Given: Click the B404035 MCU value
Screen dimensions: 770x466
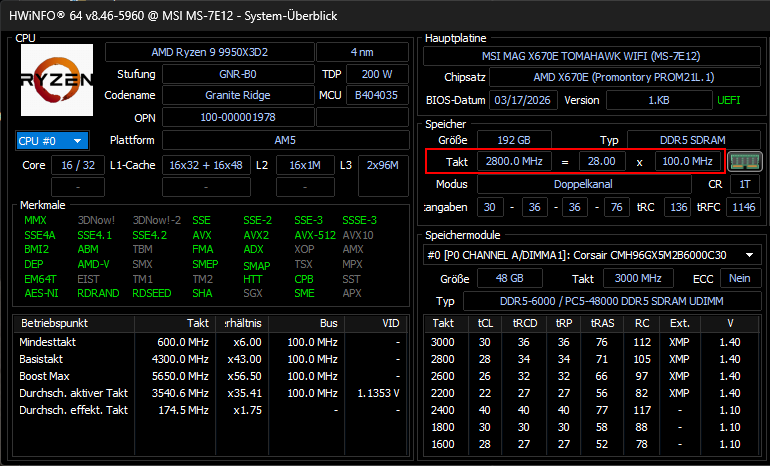Looking at the screenshot, I should [x=377, y=95].
